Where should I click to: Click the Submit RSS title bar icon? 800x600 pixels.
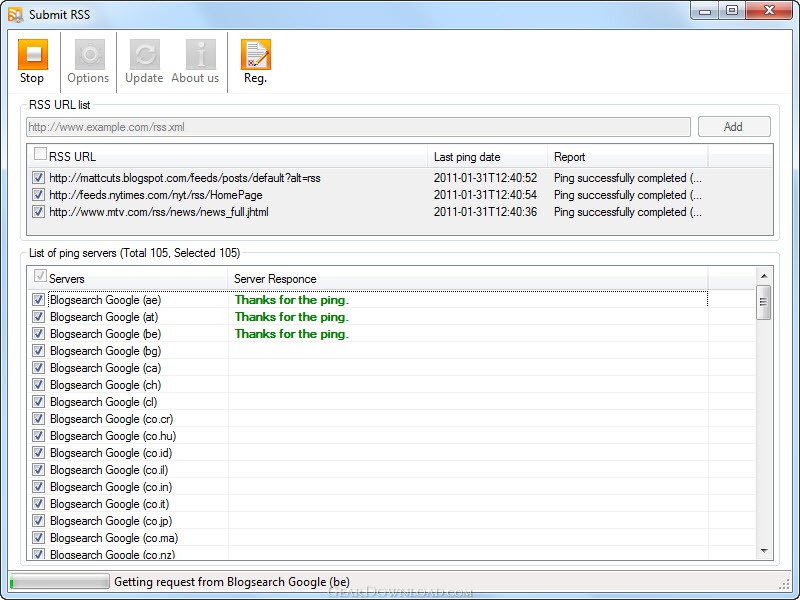pos(15,14)
